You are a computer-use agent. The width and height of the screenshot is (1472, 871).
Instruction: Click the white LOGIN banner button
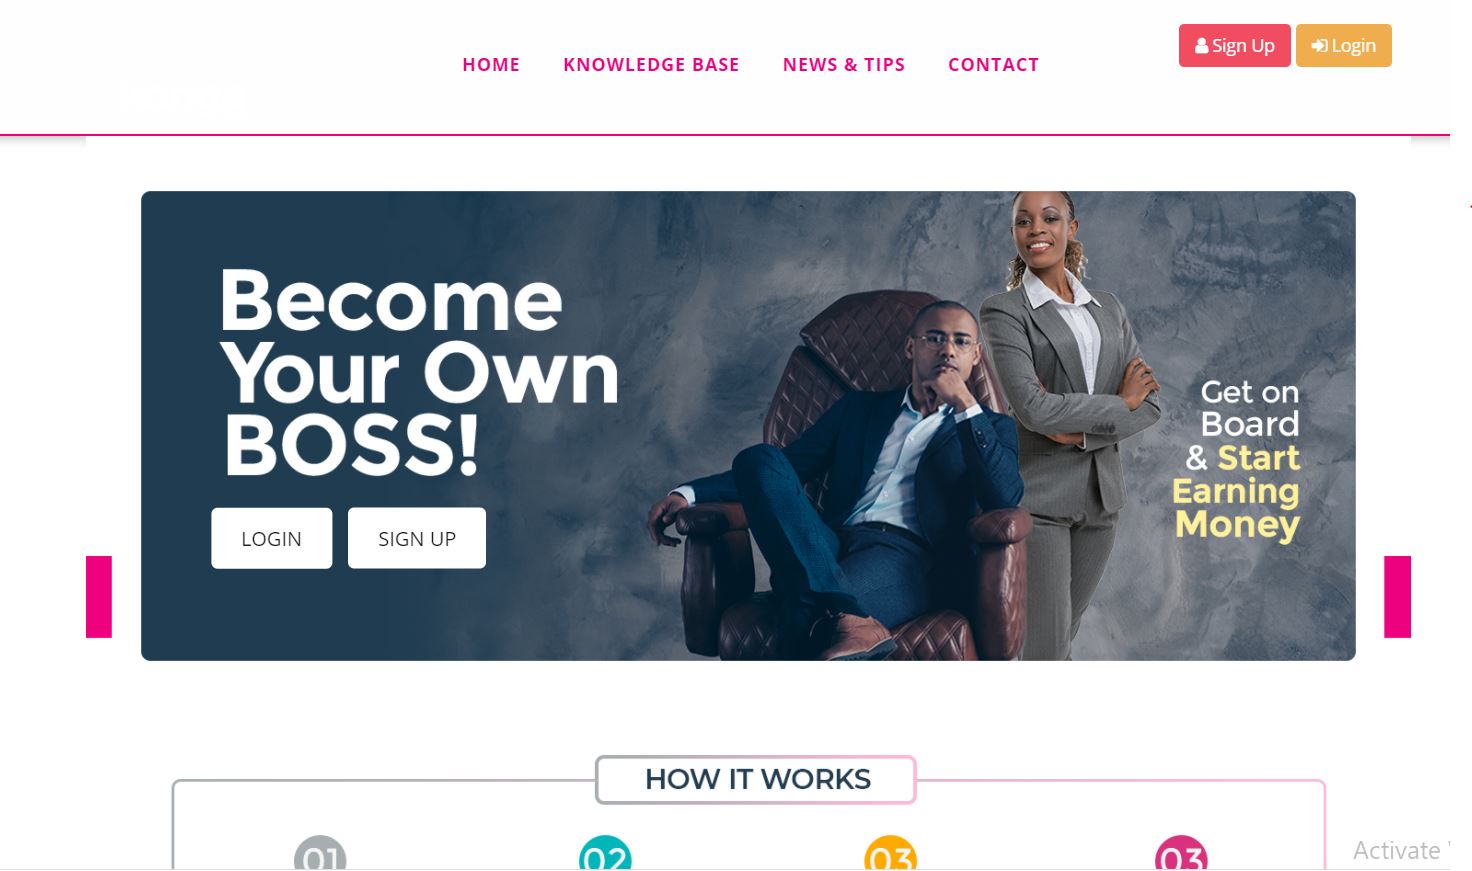272,538
